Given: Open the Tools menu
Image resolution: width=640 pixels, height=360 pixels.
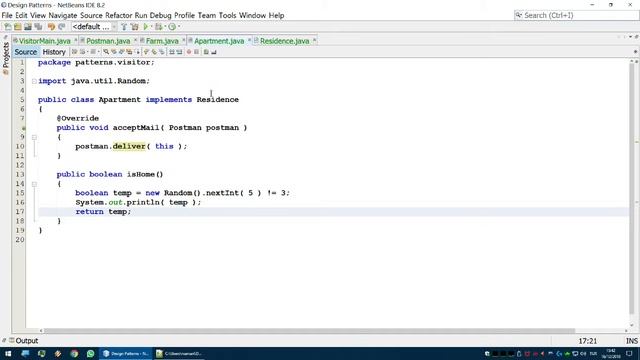Looking at the screenshot, I should [x=227, y=16].
